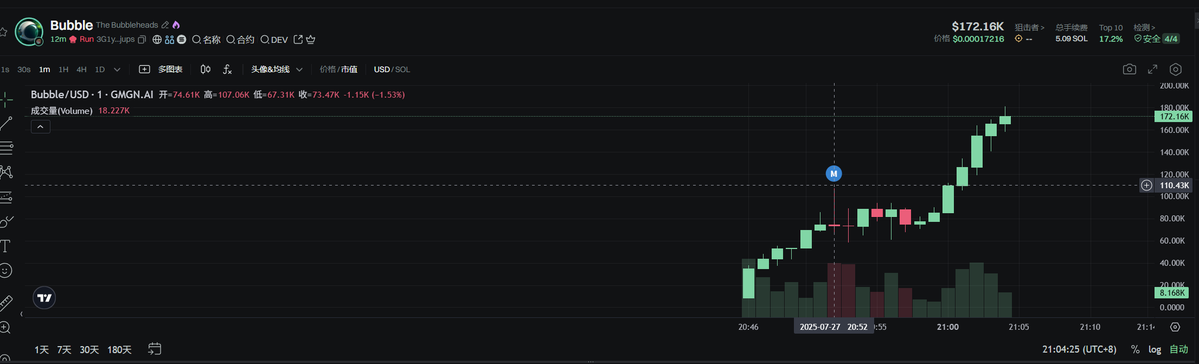
Task: Toggle display to 价格 (price) mode
Action: [x=327, y=70]
